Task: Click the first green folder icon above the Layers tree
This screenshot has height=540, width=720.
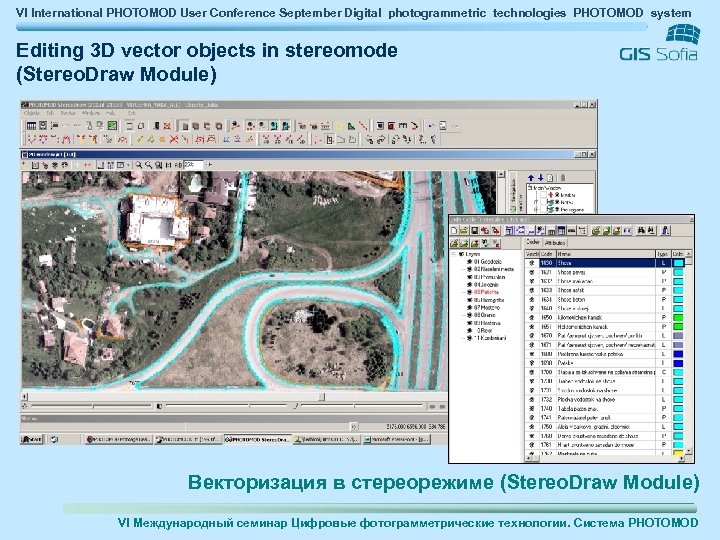Action: (x=454, y=243)
